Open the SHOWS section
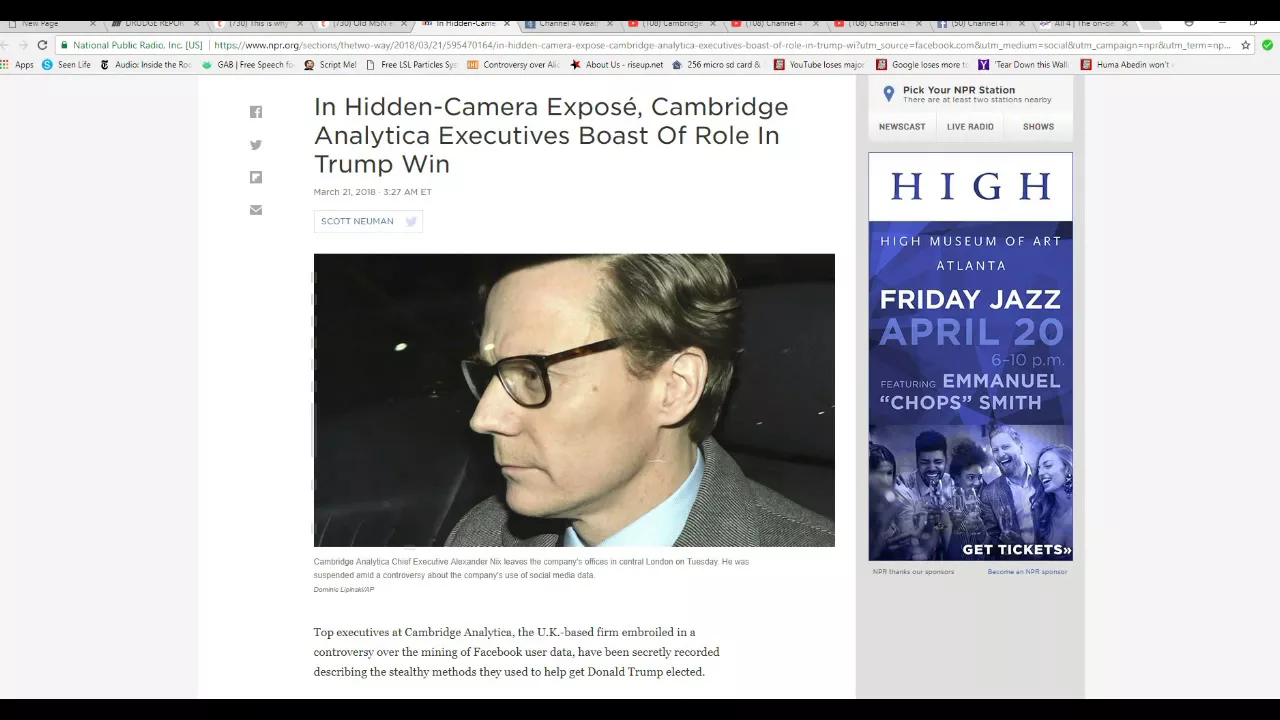 point(1038,127)
